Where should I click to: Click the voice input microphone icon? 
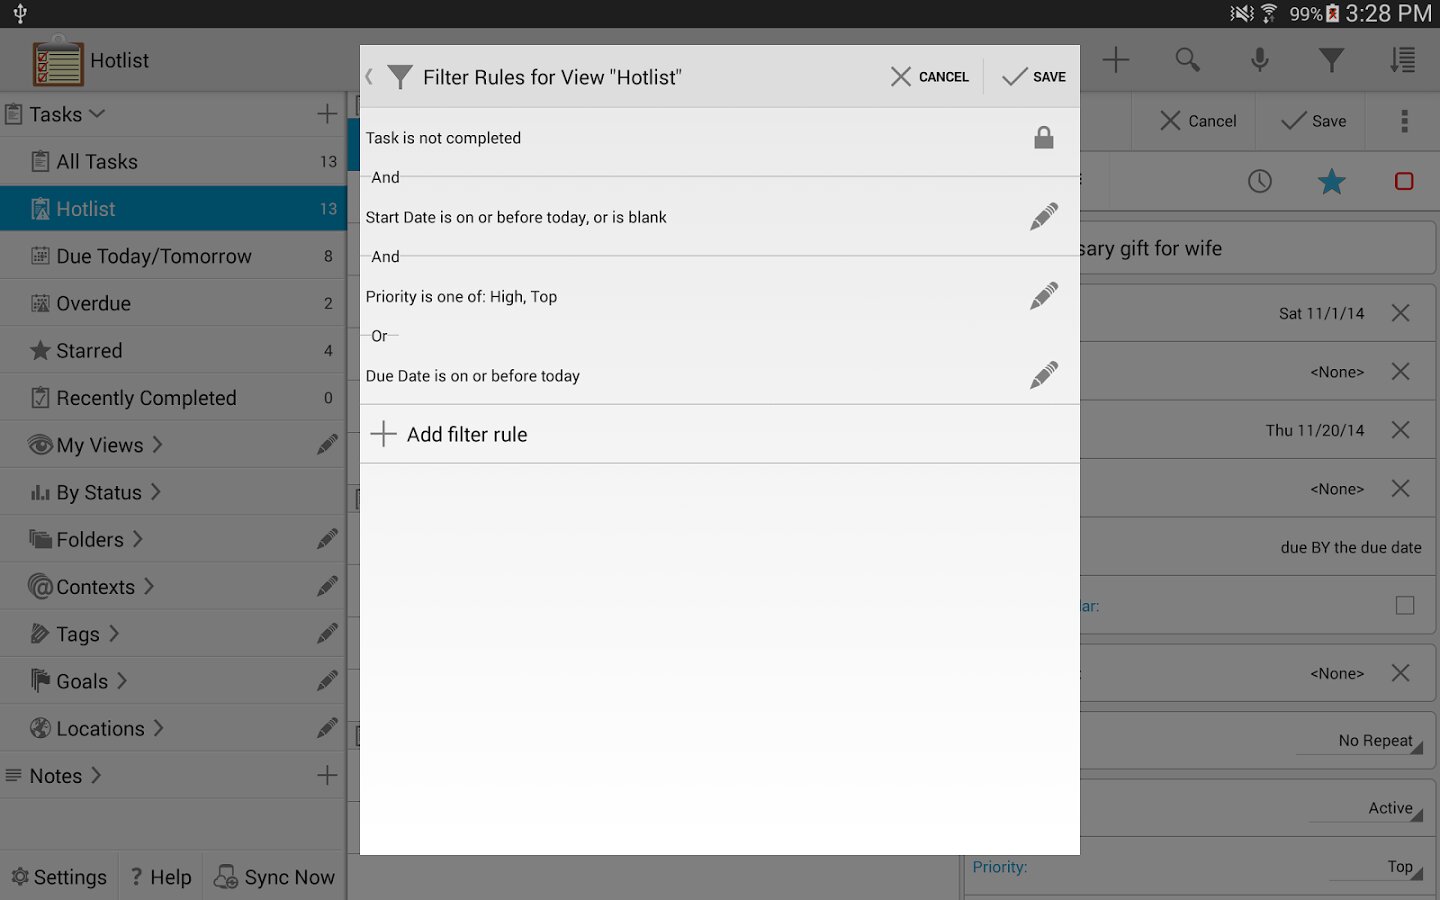point(1259,60)
